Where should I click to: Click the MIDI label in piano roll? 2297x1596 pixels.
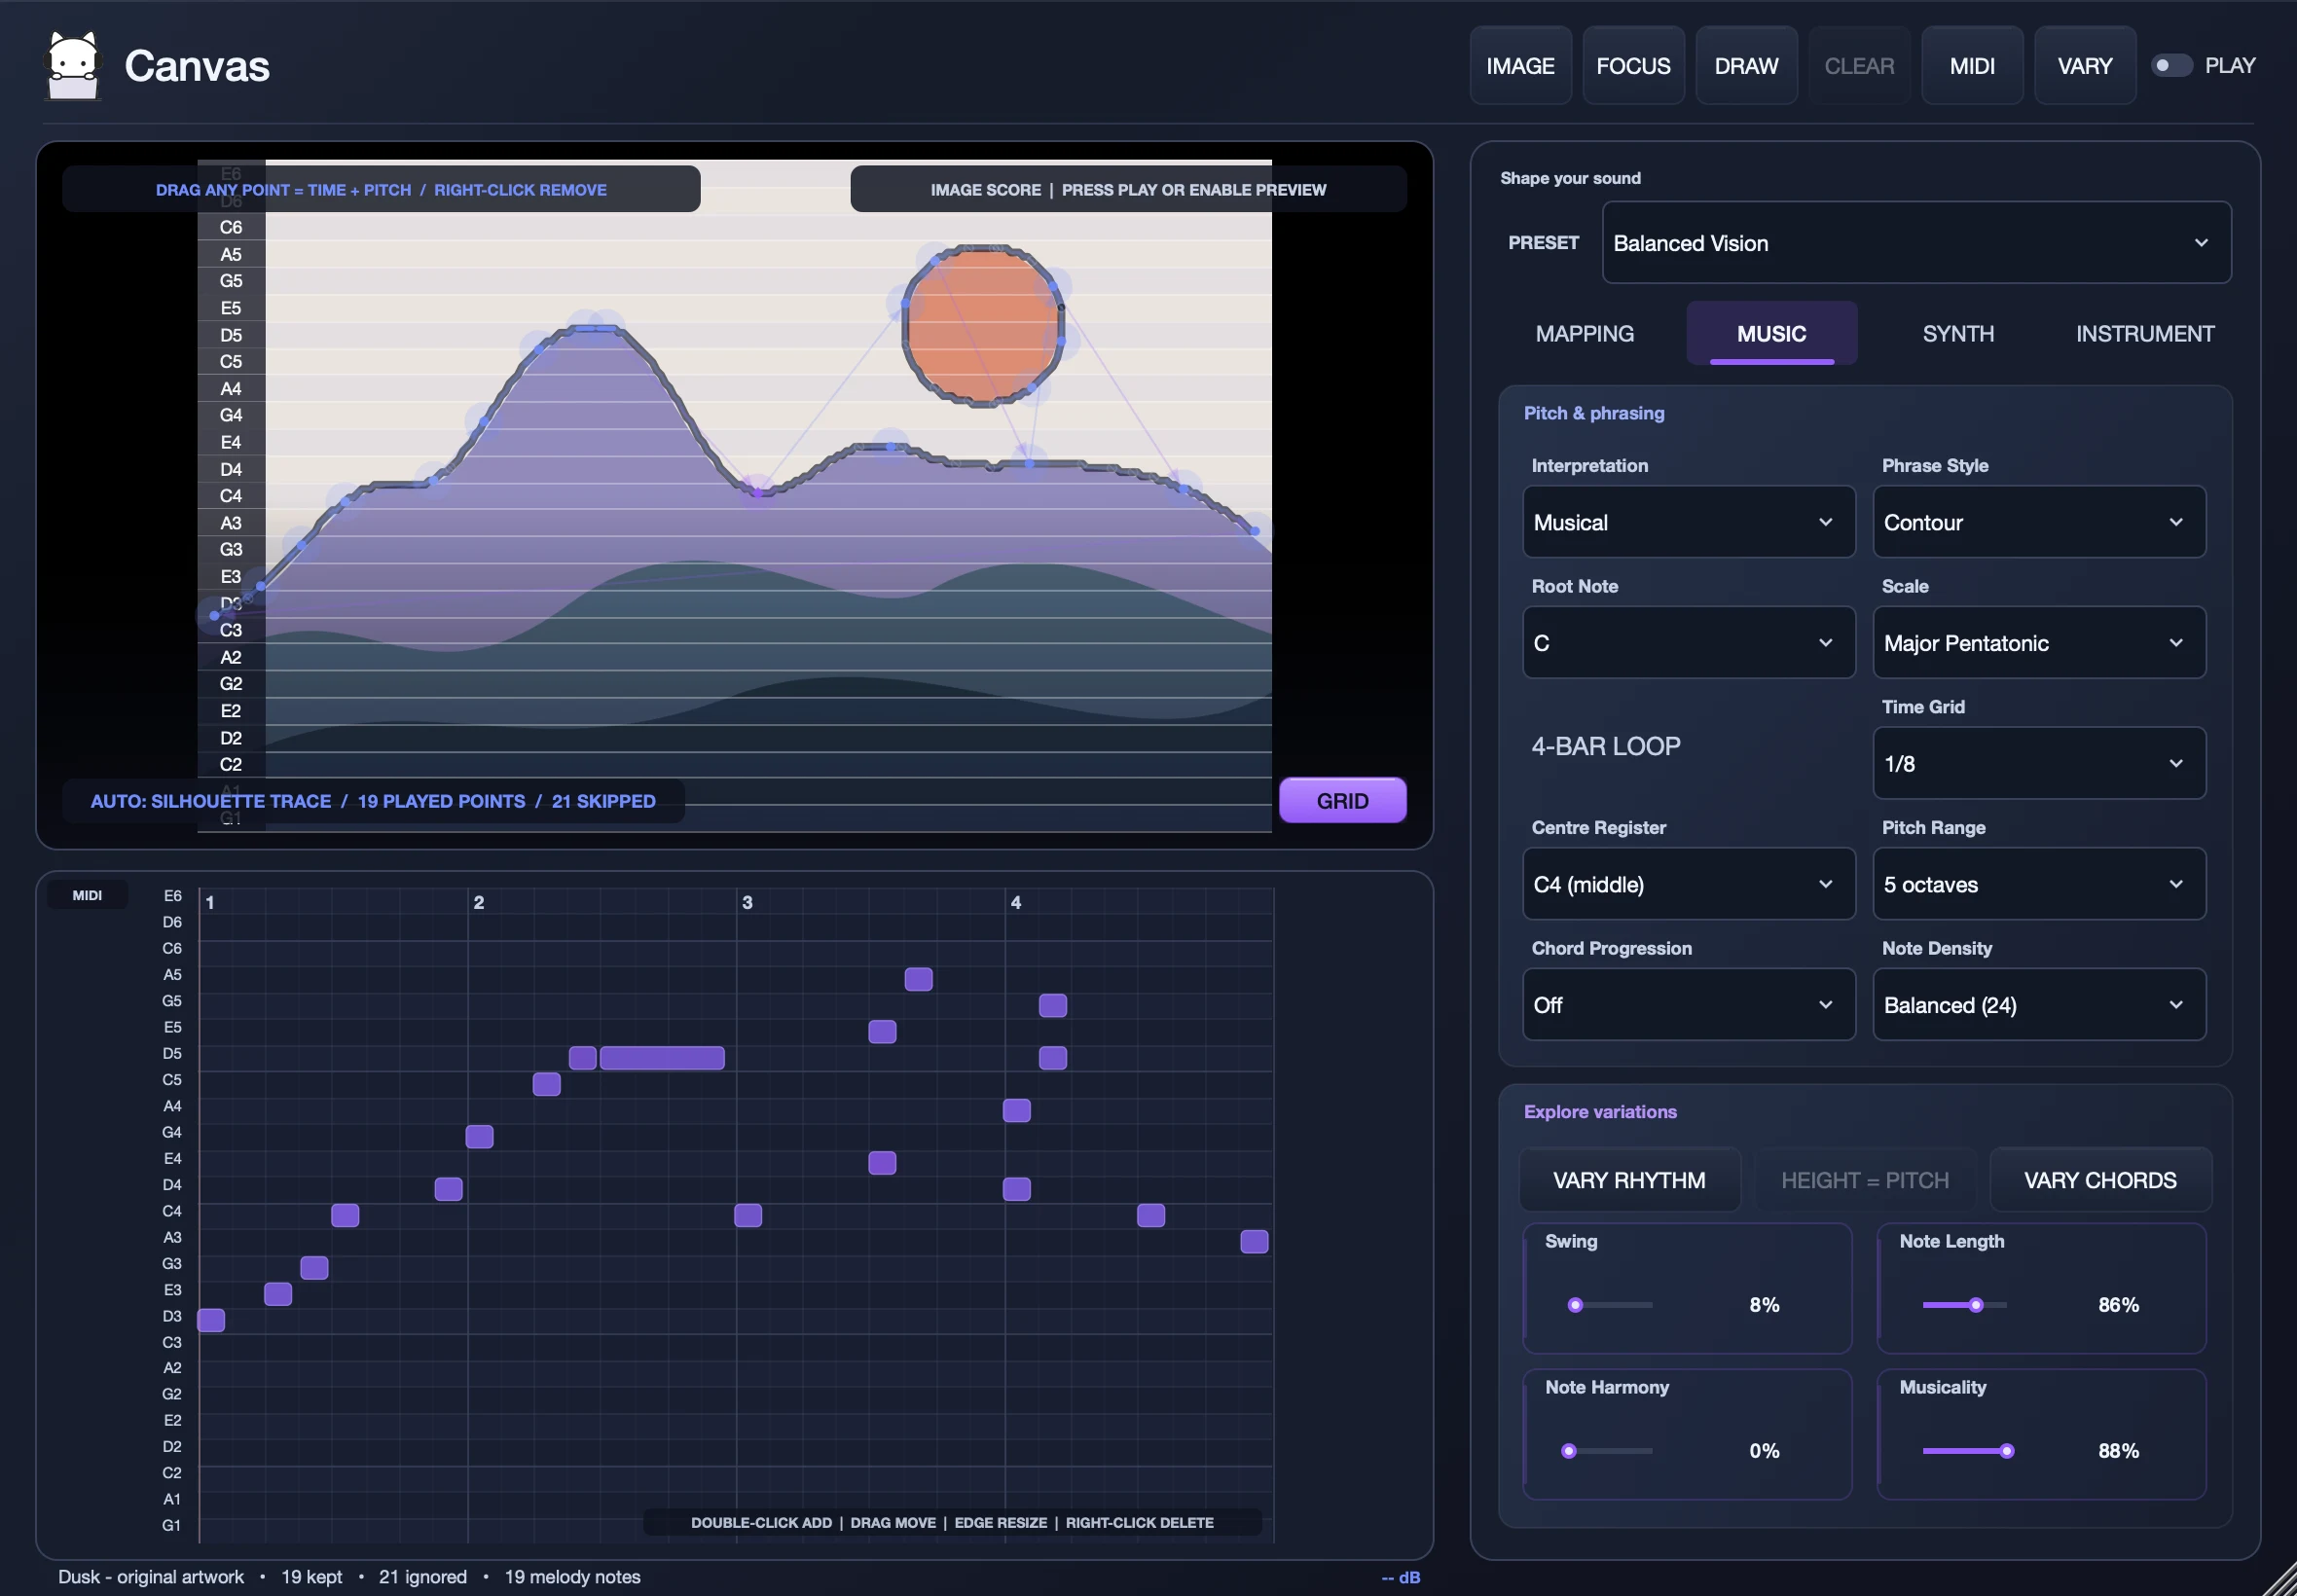87,895
